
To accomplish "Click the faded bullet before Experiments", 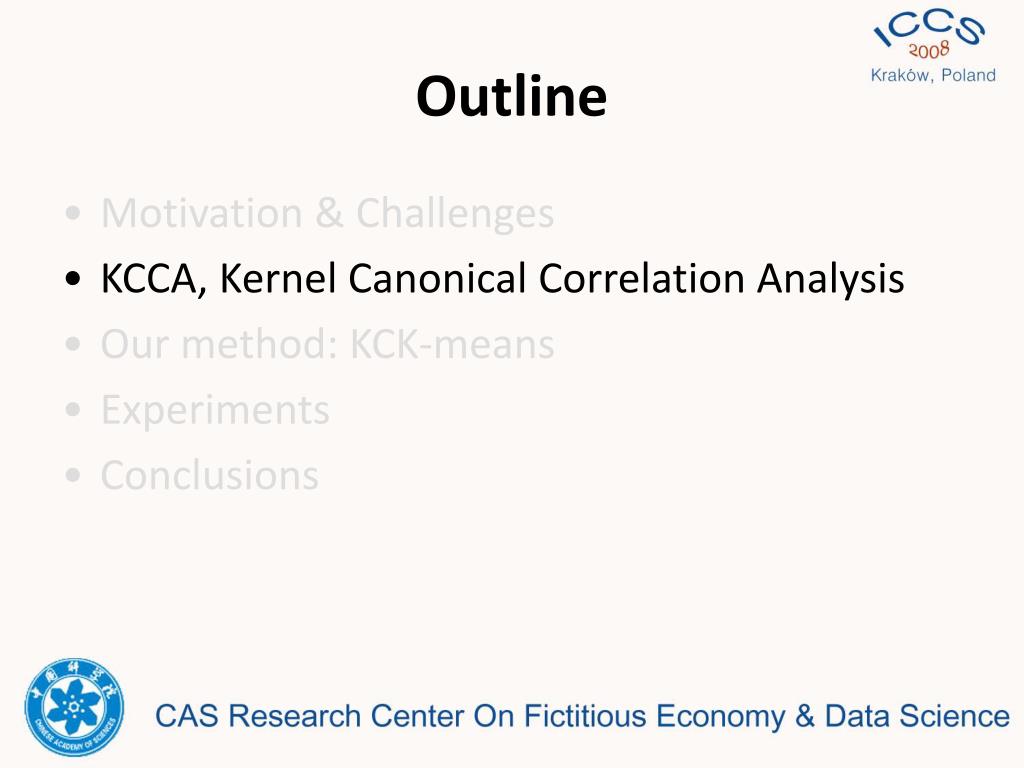I will click(x=73, y=410).
